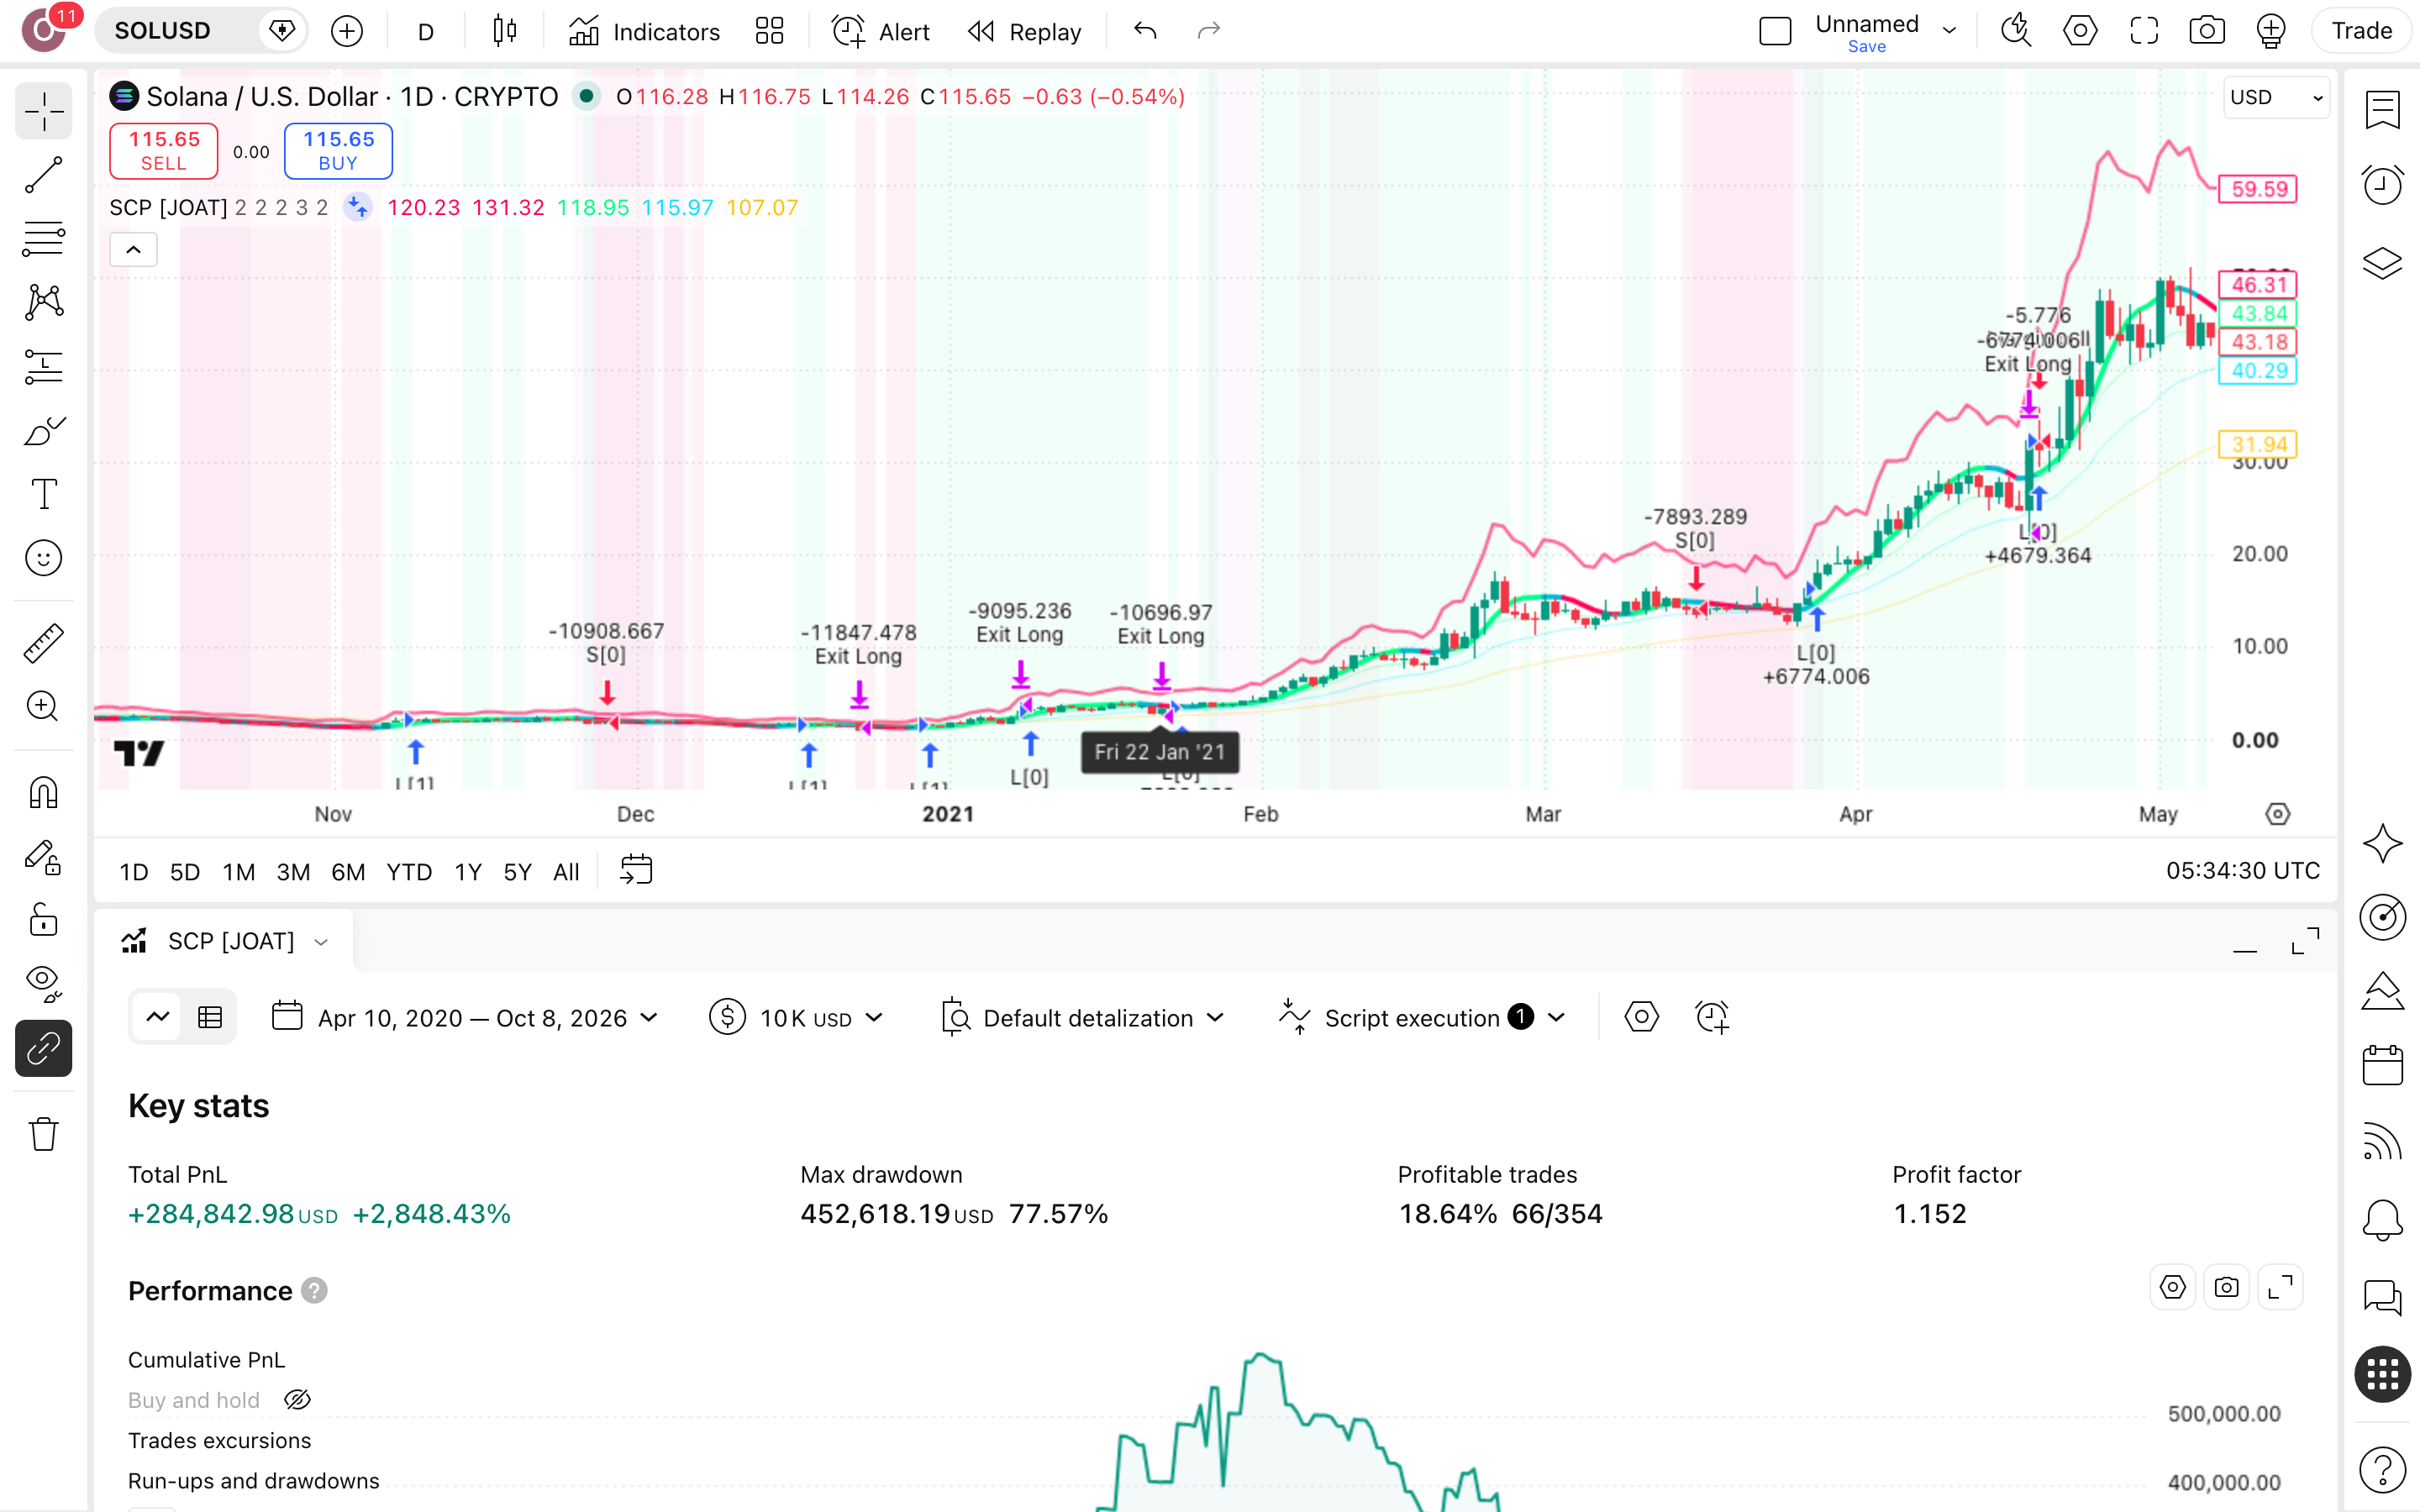Image resolution: width=2420 pixels, height=1512 pixels.
Task: Expand the backtest date range dropdown
Action: tap(465, 1018)
